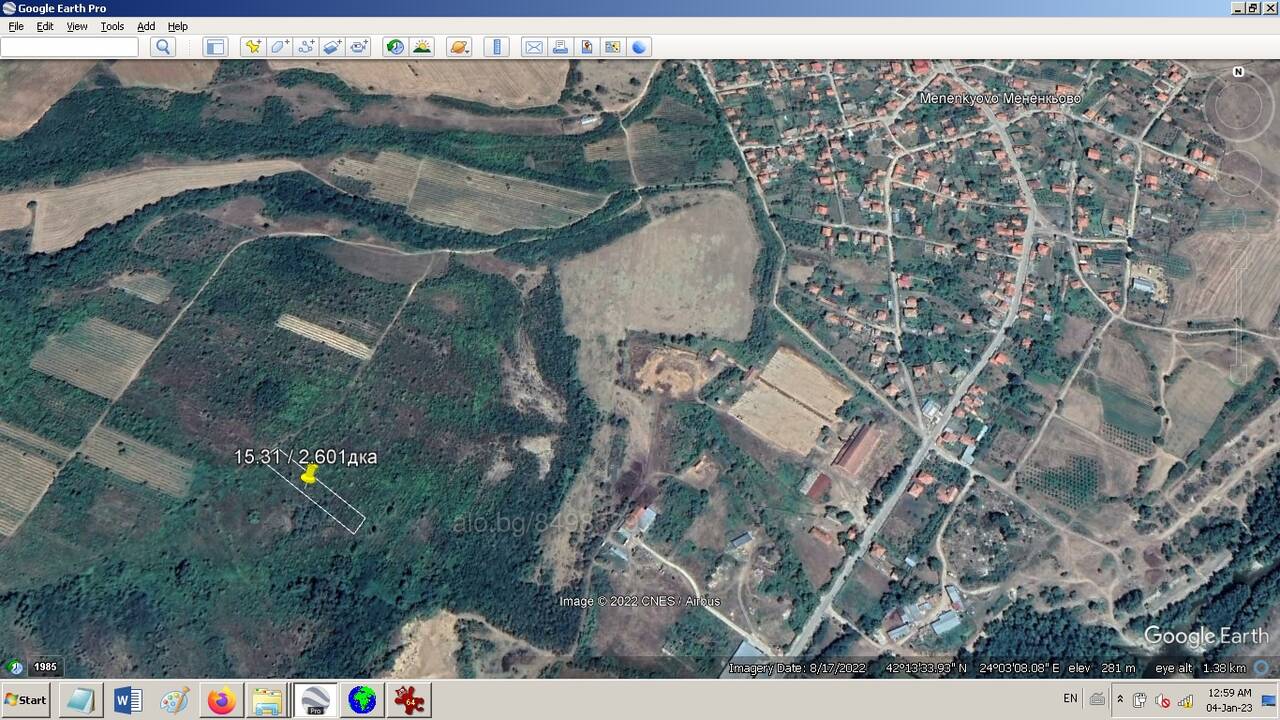Open the red 64 app taskbar icon

tap(409, 700)
